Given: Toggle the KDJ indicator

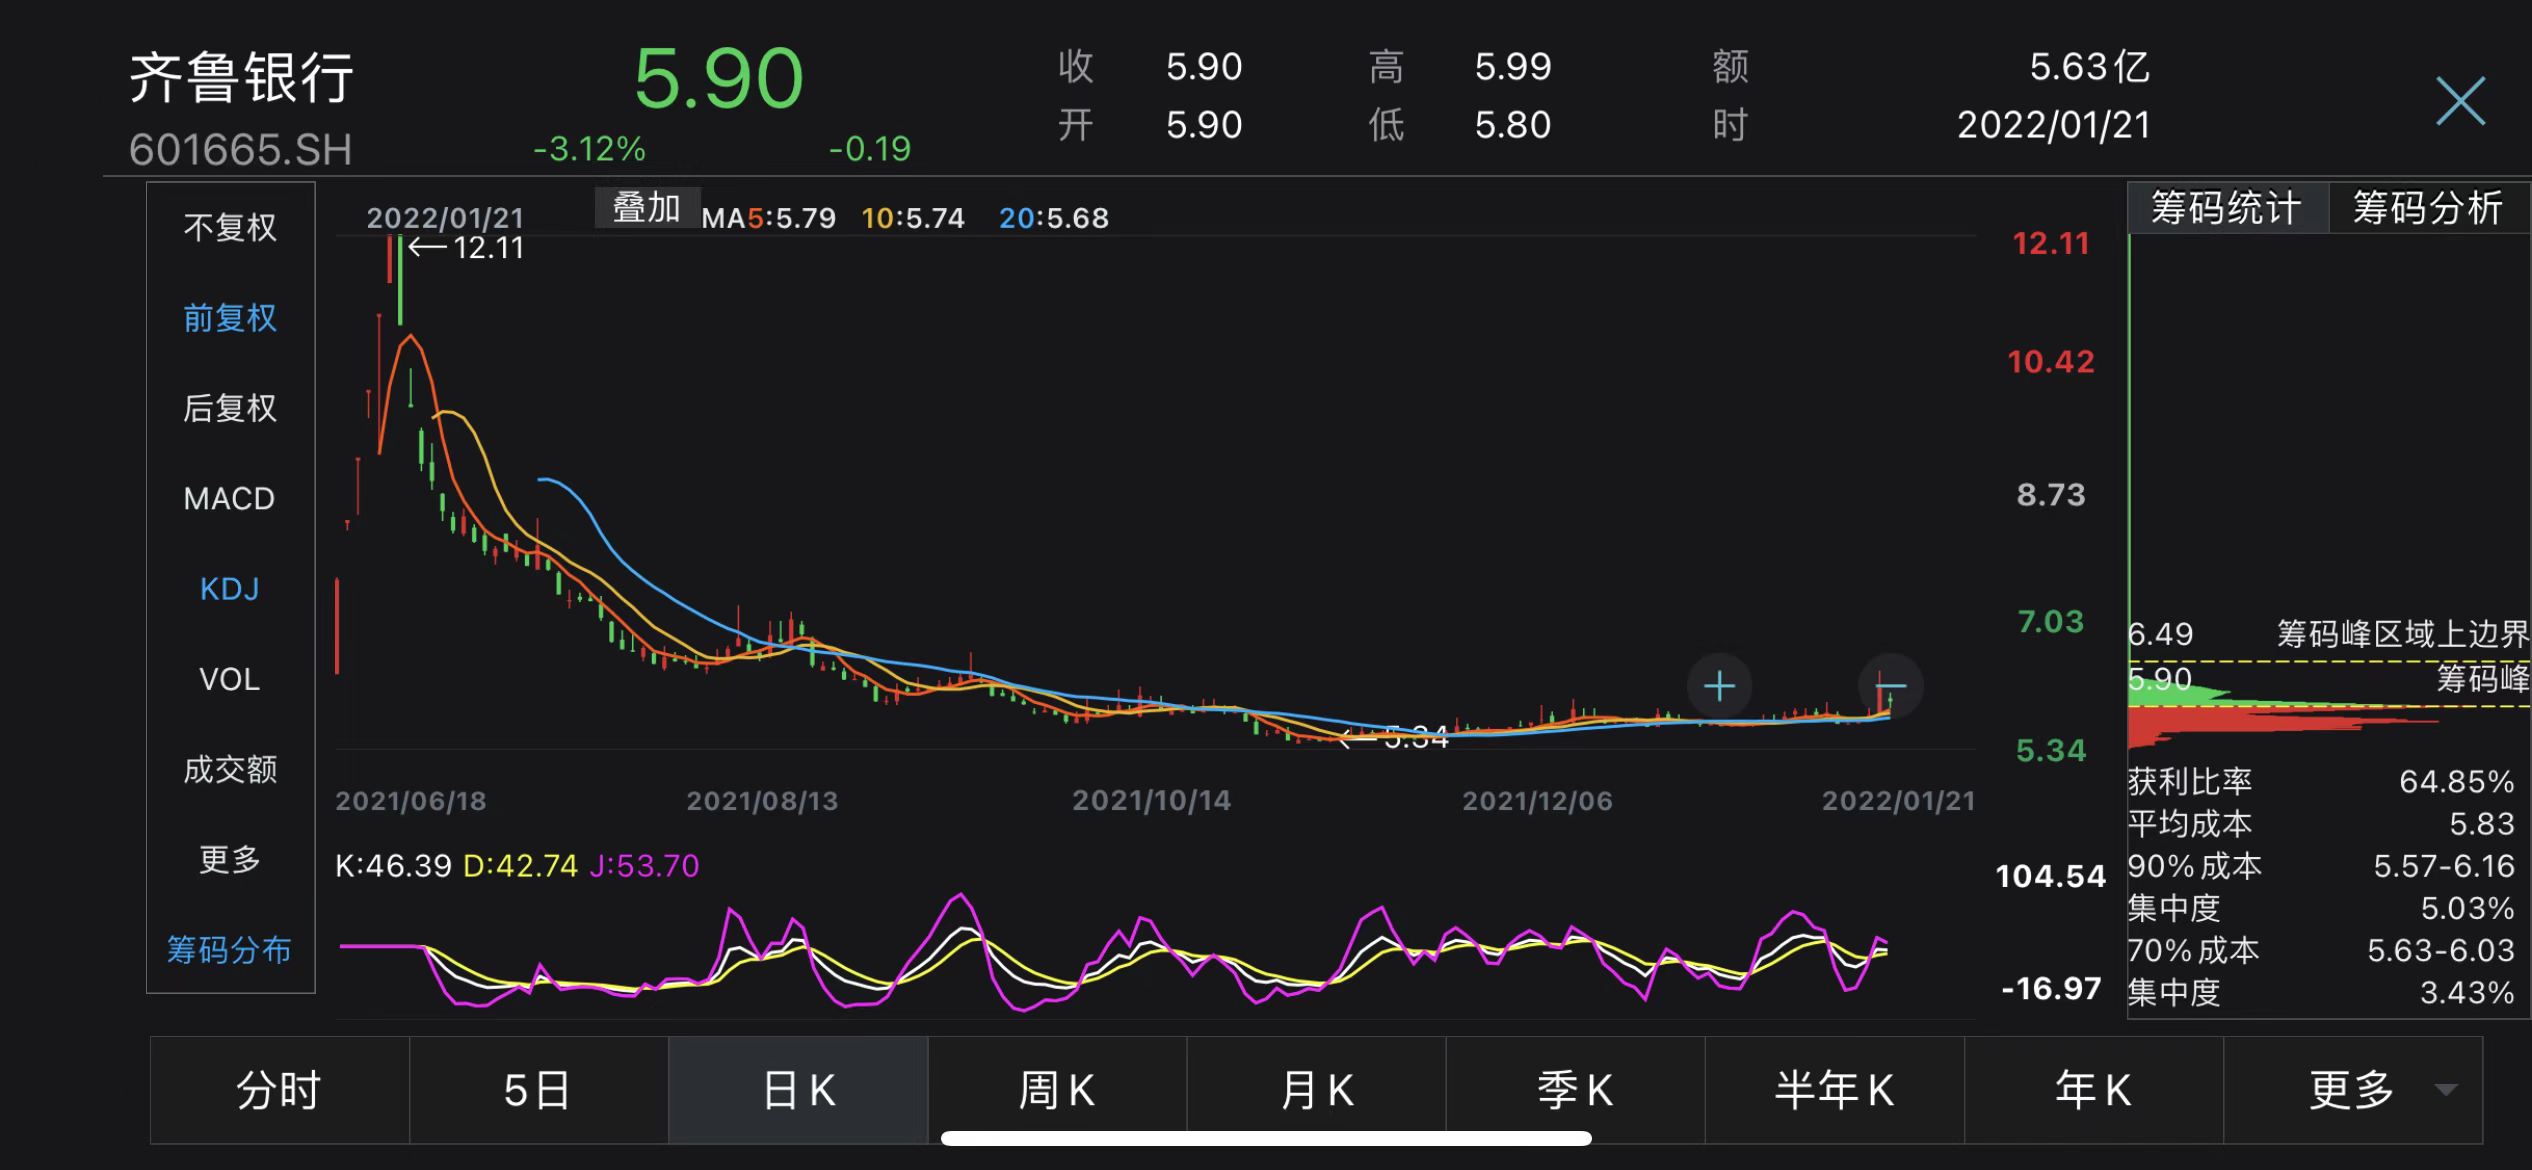Looking at the screenshot, I should pyautogui.click(x=230, y=589).
